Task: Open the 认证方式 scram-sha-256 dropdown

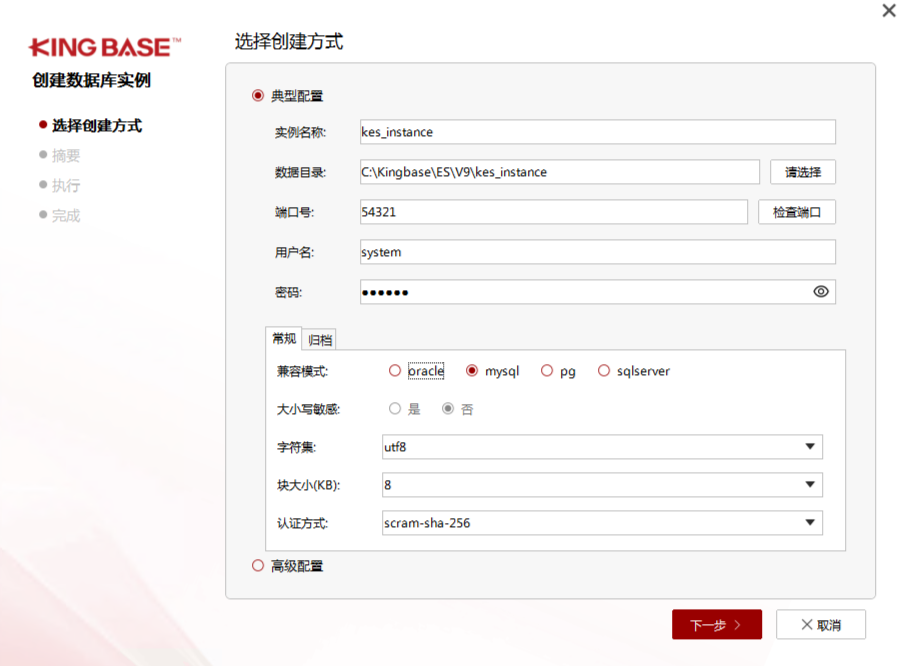Action: point(602,522)
